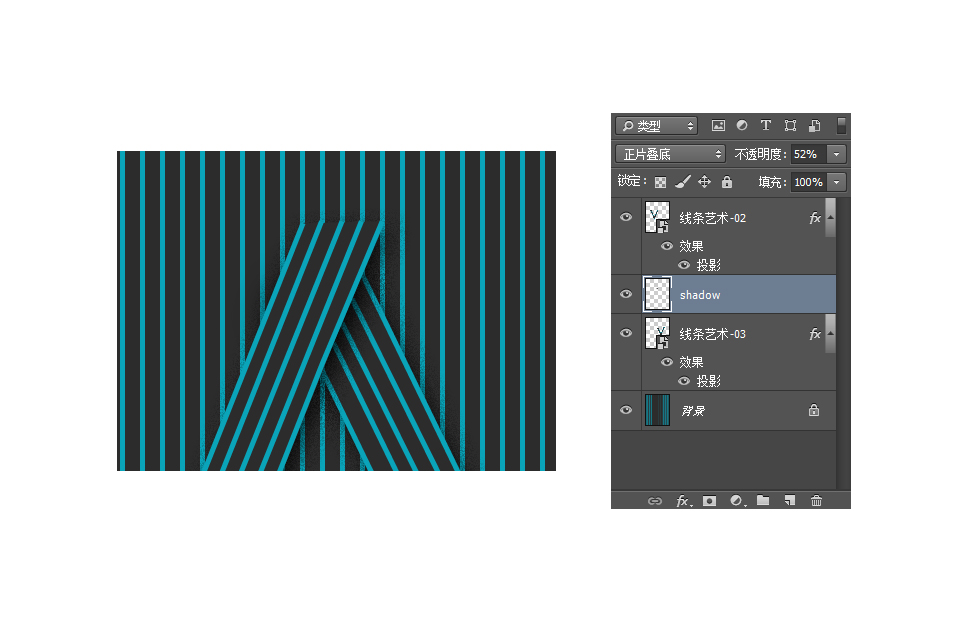
Task: Click the 填充 fill value field 100%
Action: [808, 182]
